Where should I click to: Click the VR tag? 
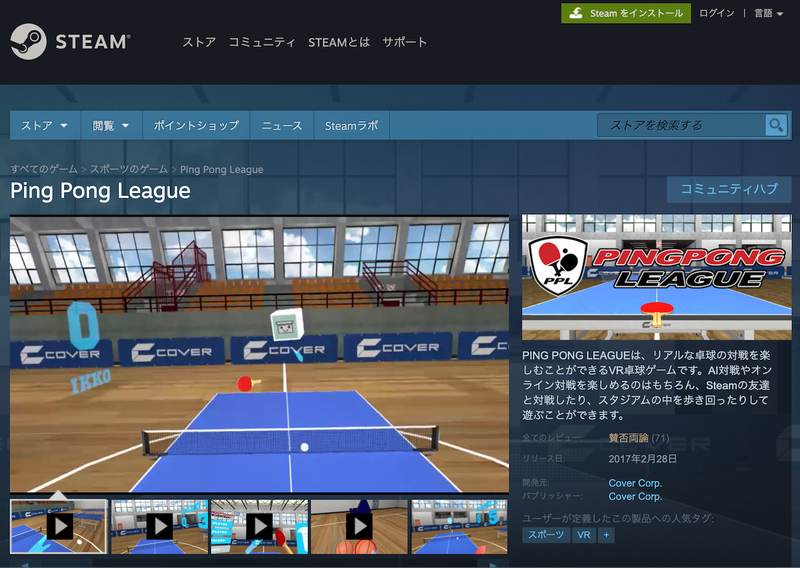click(584, 535)
